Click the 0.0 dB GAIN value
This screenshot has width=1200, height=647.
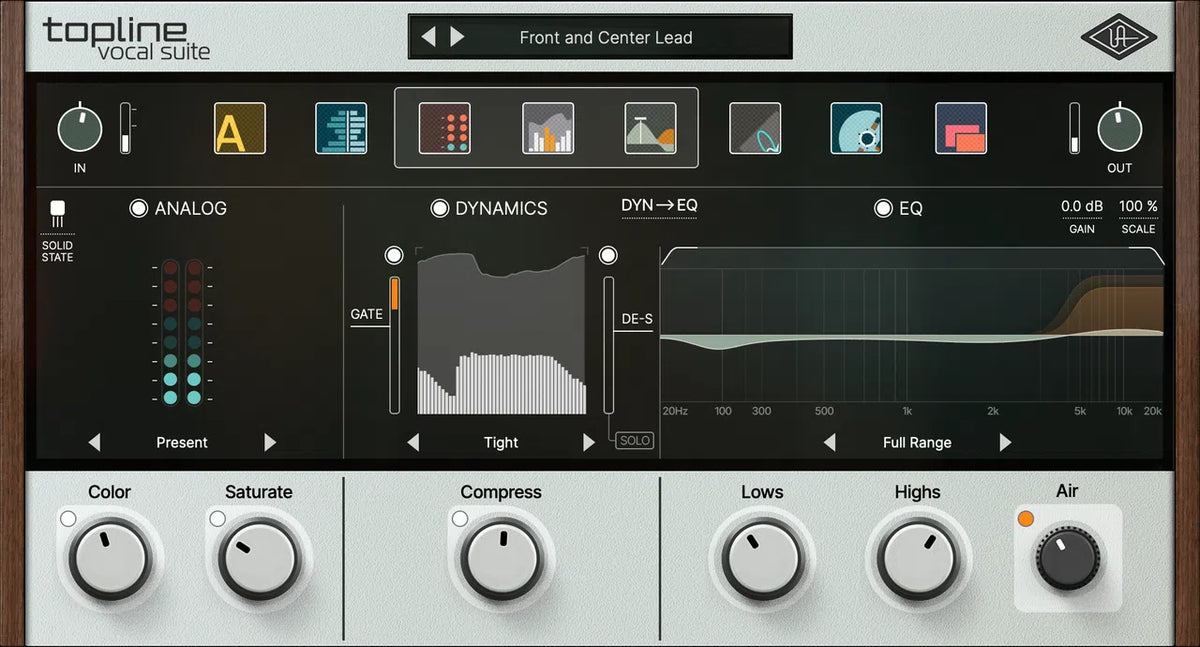(x=1081, y=205)
